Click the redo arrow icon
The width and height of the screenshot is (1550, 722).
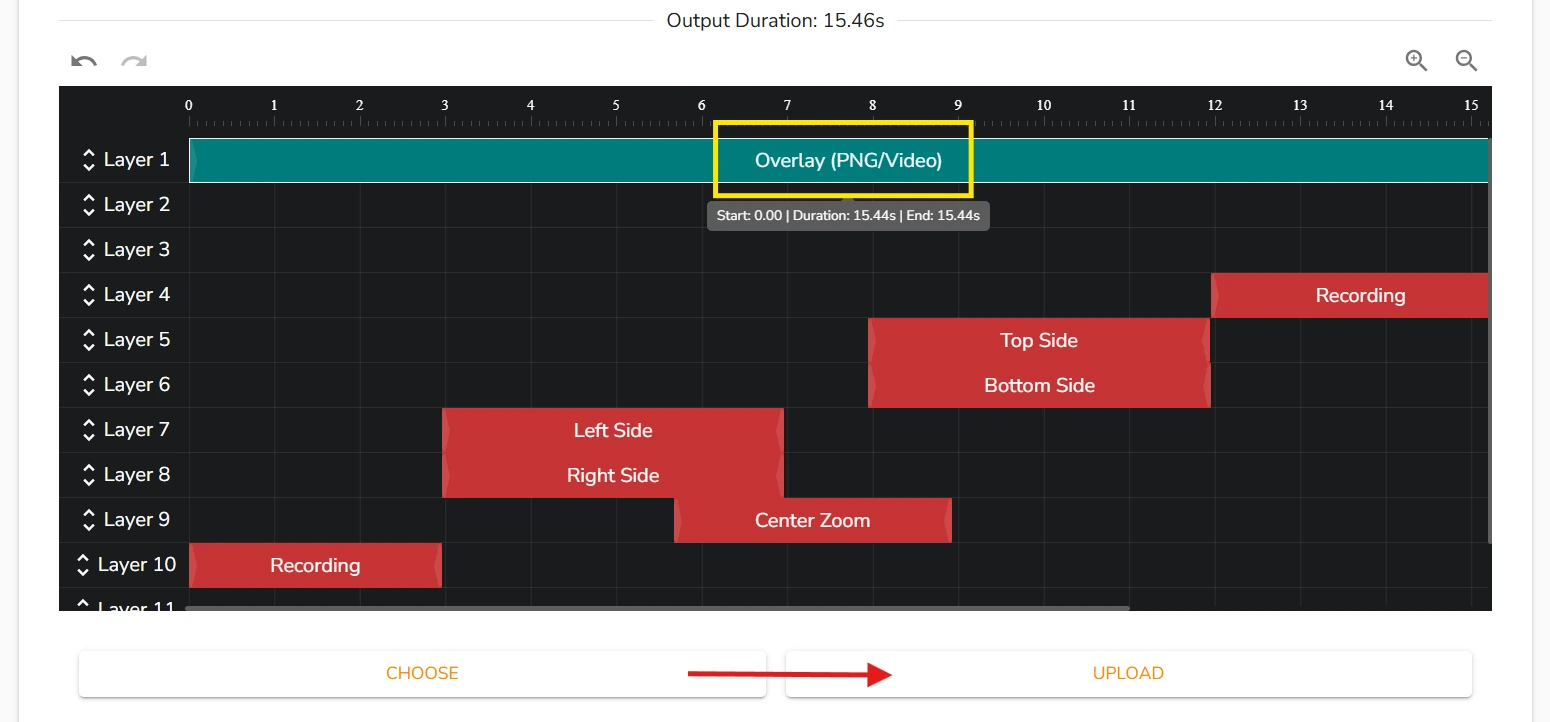134,61
